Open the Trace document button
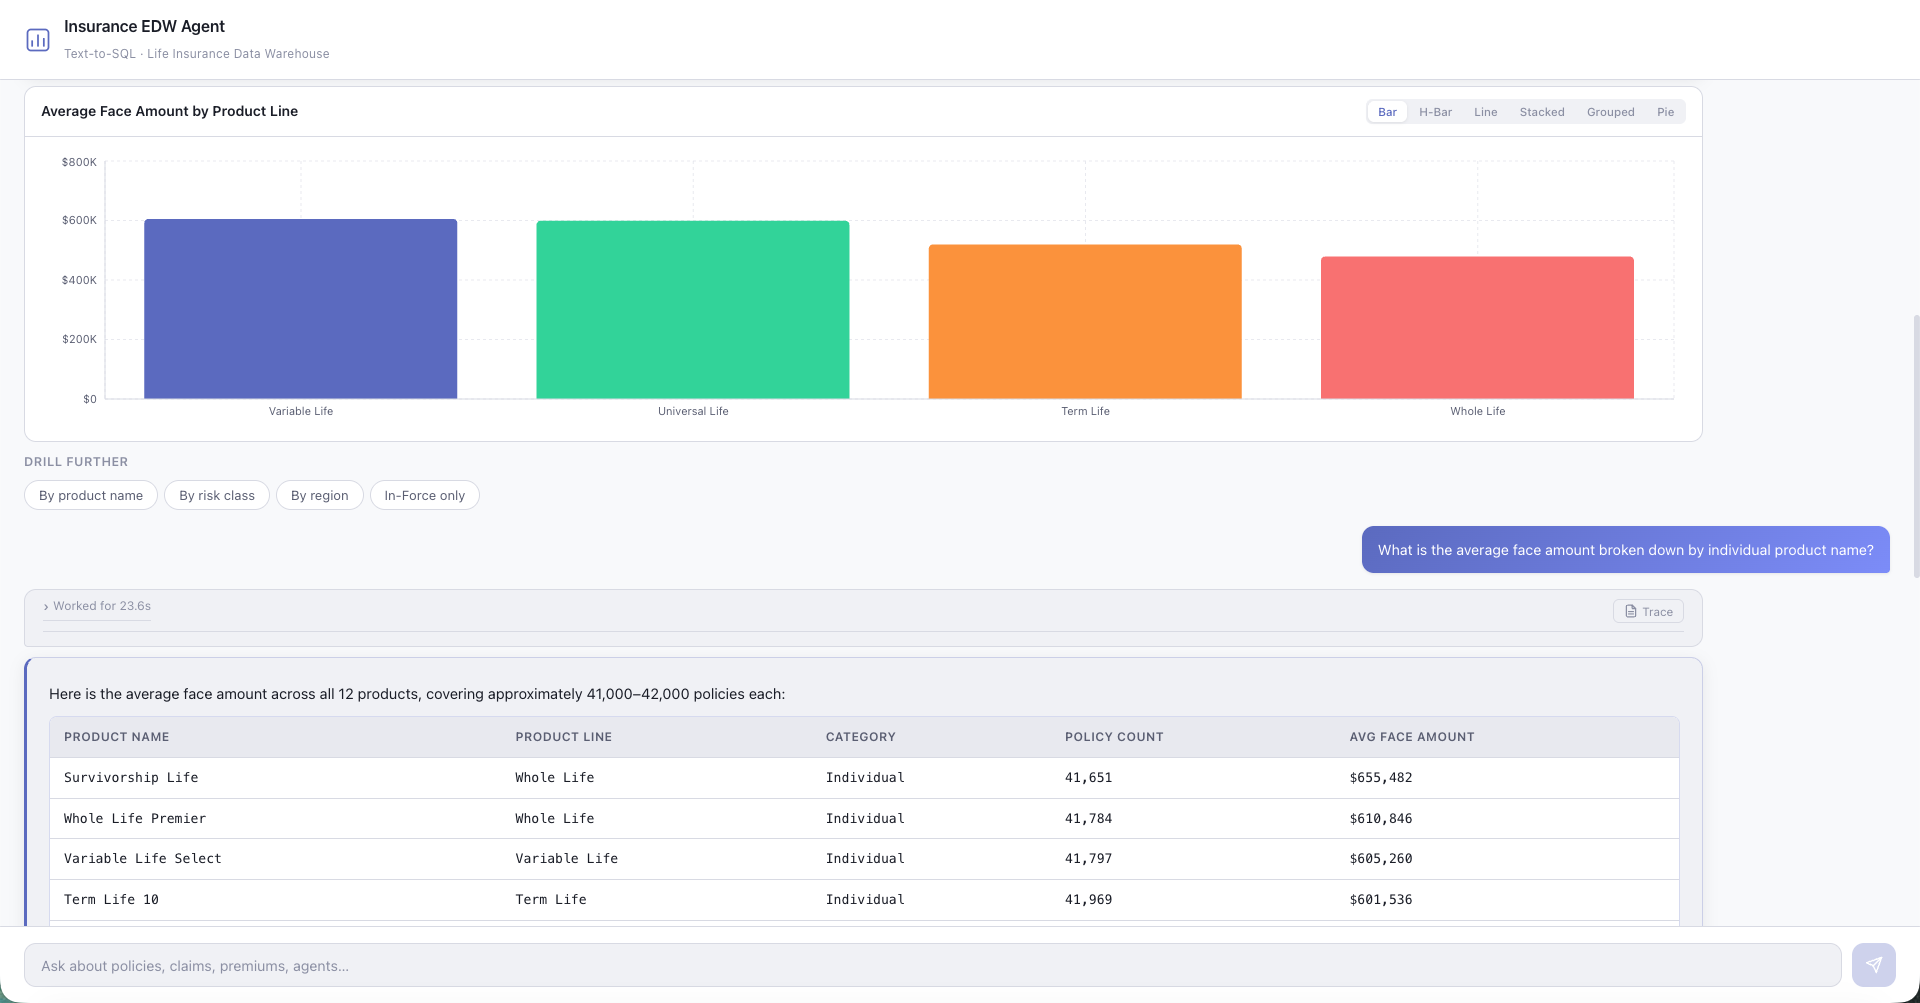 pyautogui.click(x=1648, y=611)
